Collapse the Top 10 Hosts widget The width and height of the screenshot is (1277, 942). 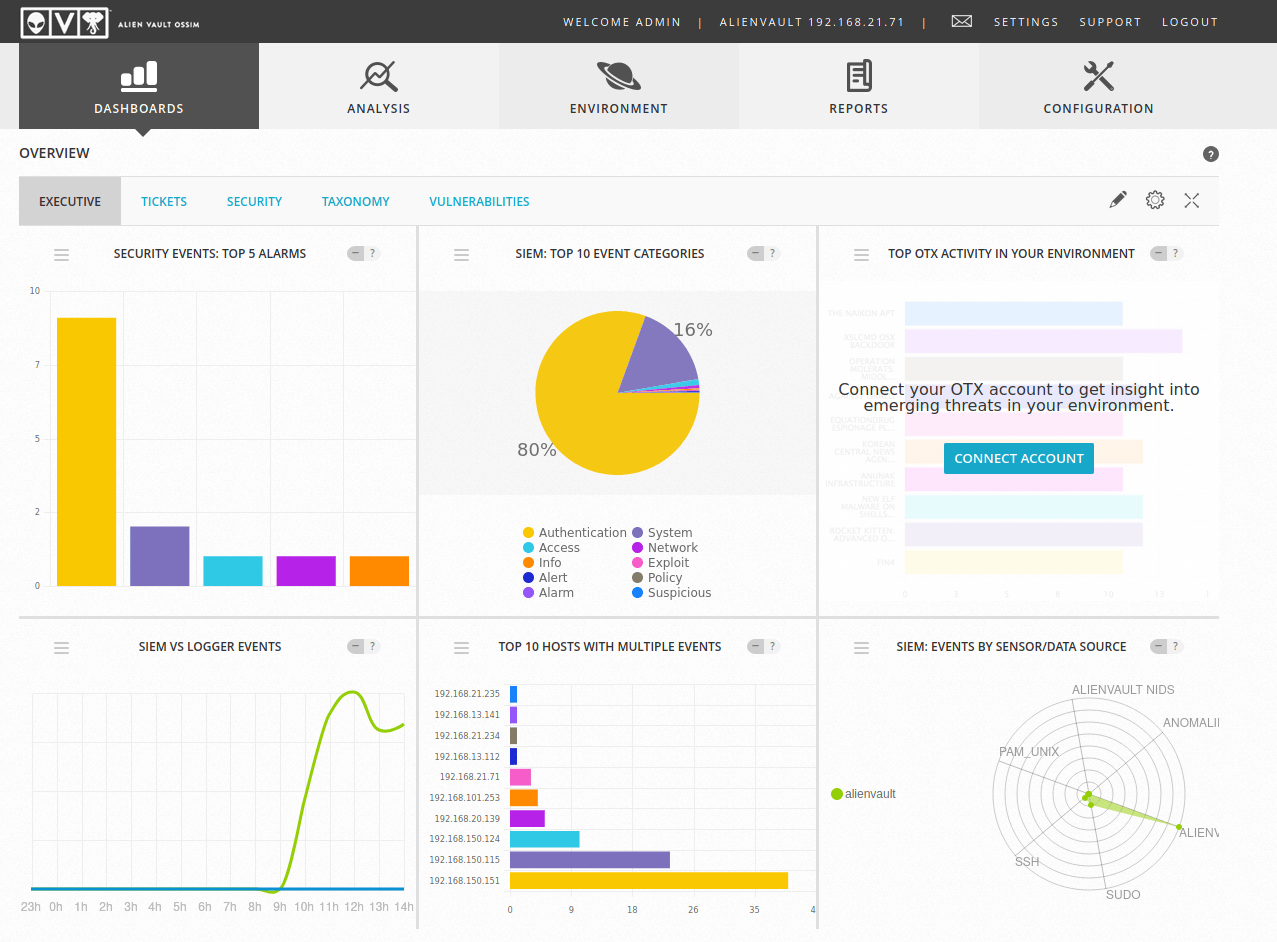coord(756,647)
